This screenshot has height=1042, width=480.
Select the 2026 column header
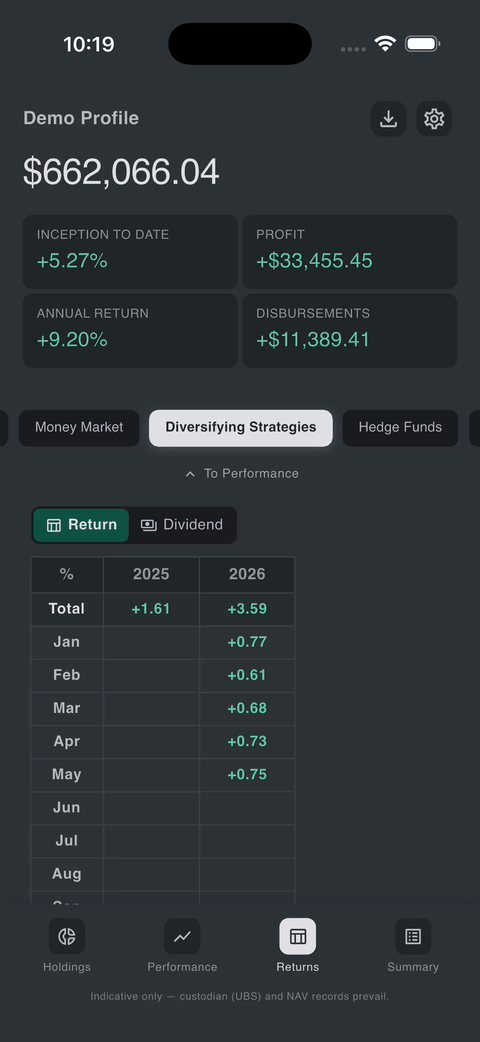[x=247, y=574]
